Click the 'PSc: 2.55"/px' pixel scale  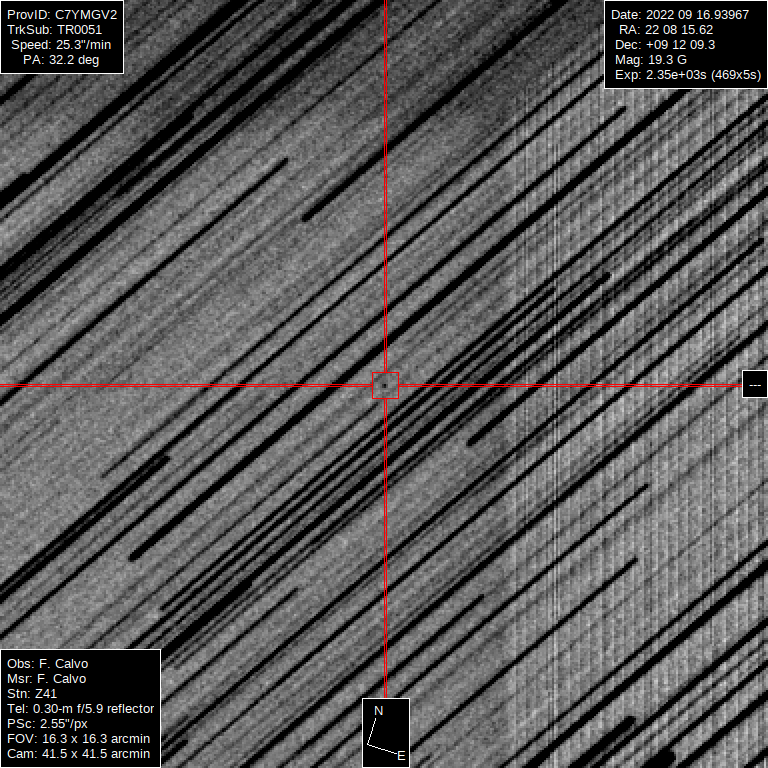pyautogui.click(x=47, y=723)
